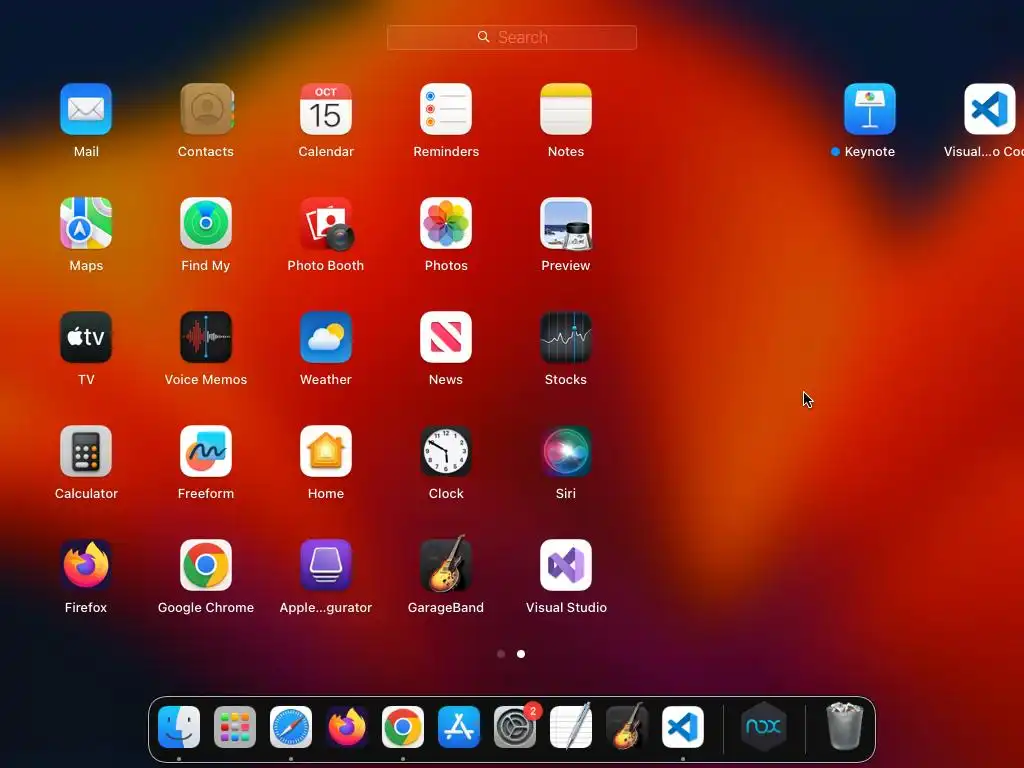Open the App Store from the Dock
1024x768 pixels.
(459, 727)
